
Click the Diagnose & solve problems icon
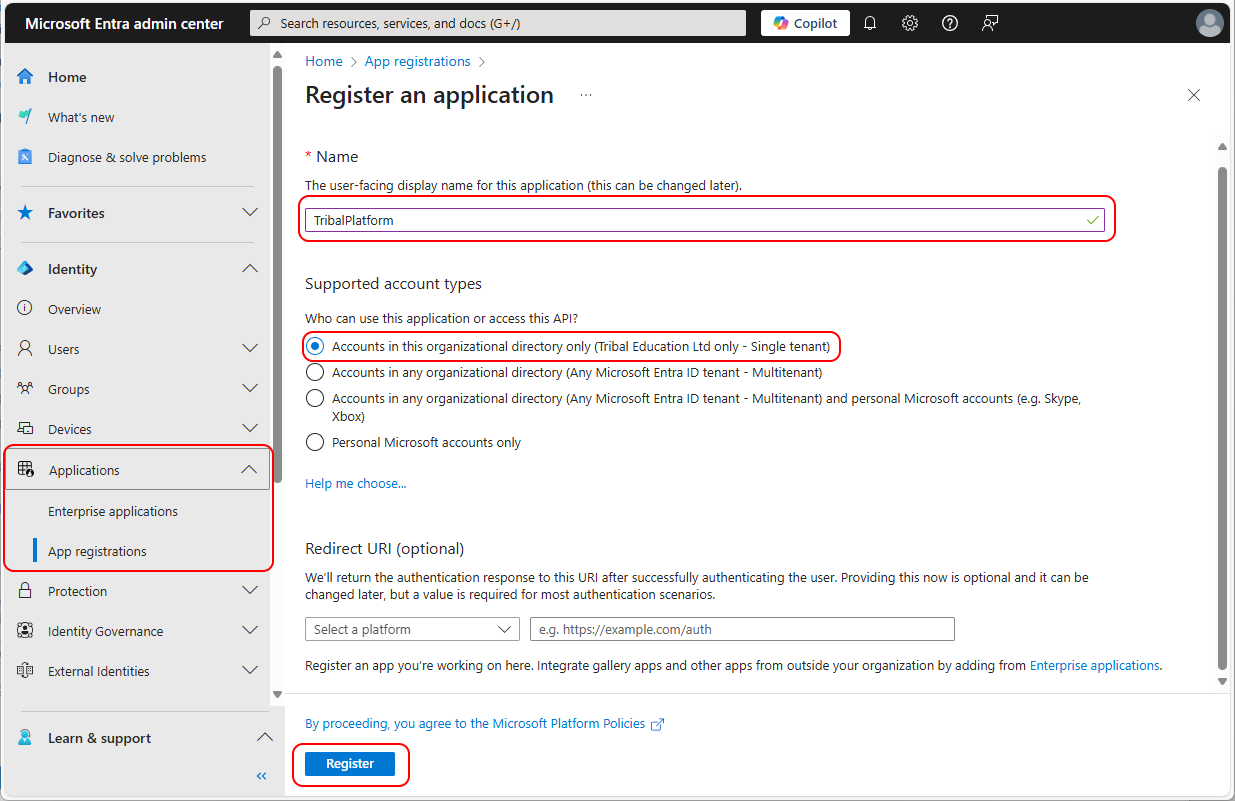(23, 157)
